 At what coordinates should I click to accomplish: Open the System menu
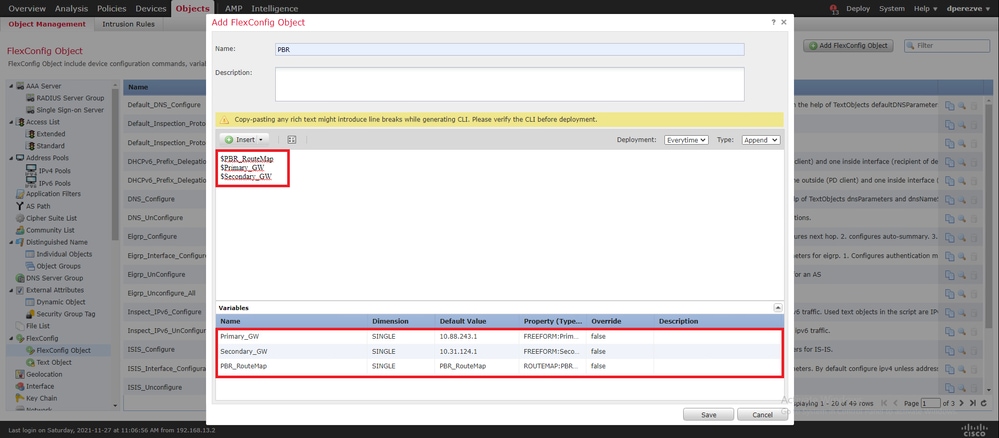891,8
